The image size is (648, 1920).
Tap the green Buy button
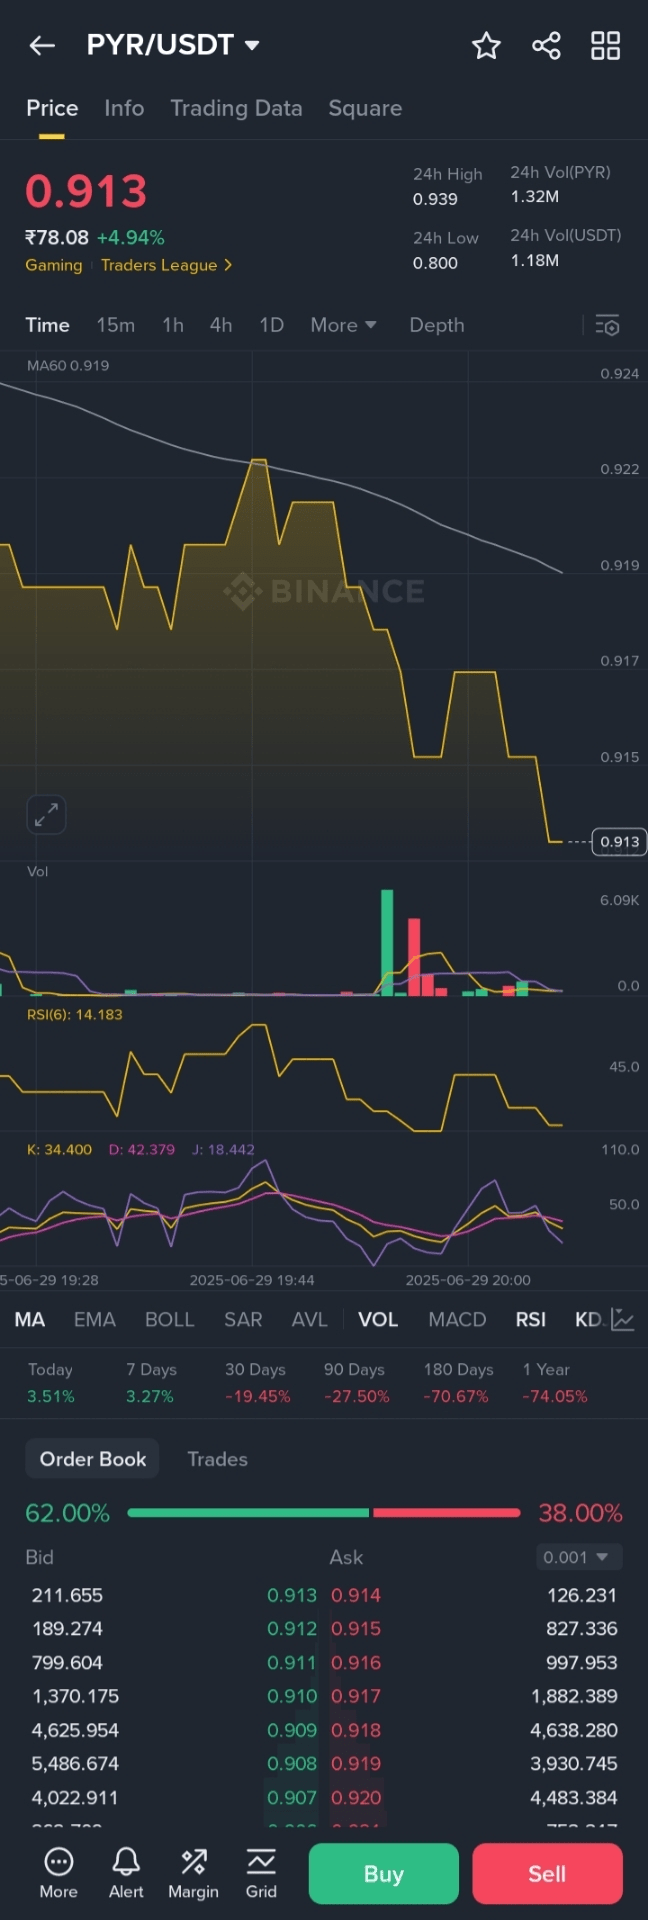click(x=384, y=1873)
